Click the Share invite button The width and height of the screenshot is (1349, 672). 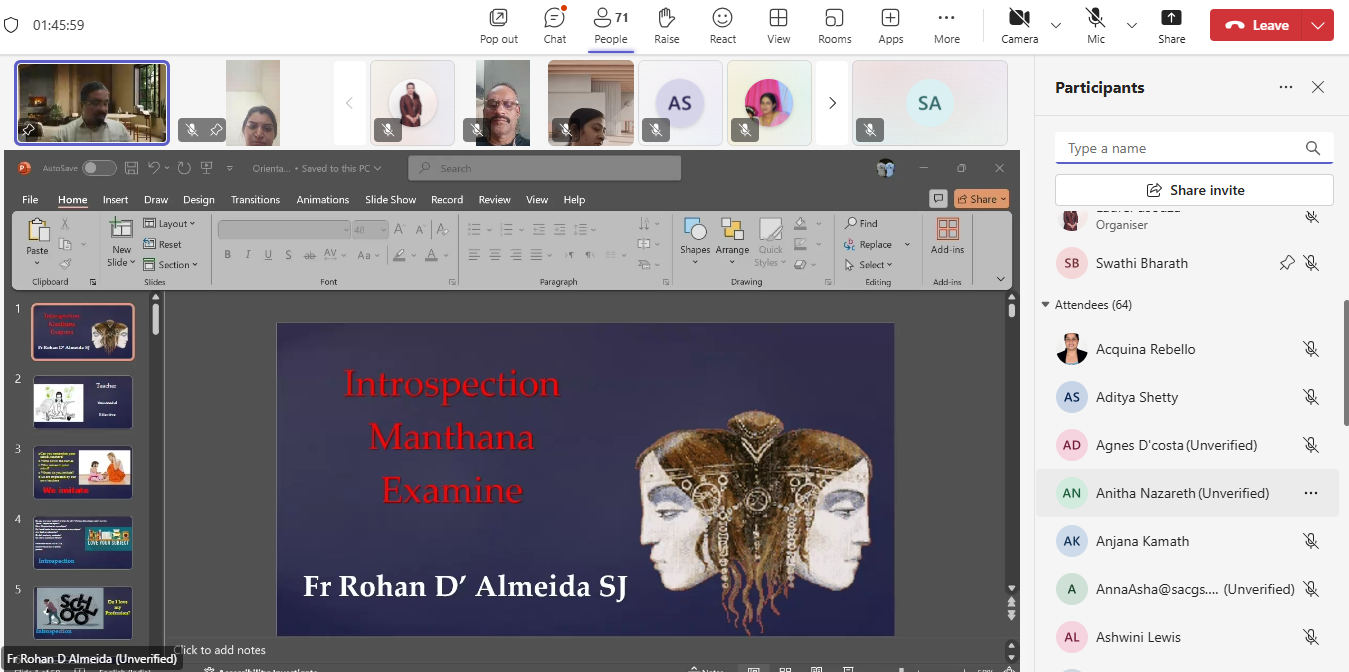coord(1194,190)
